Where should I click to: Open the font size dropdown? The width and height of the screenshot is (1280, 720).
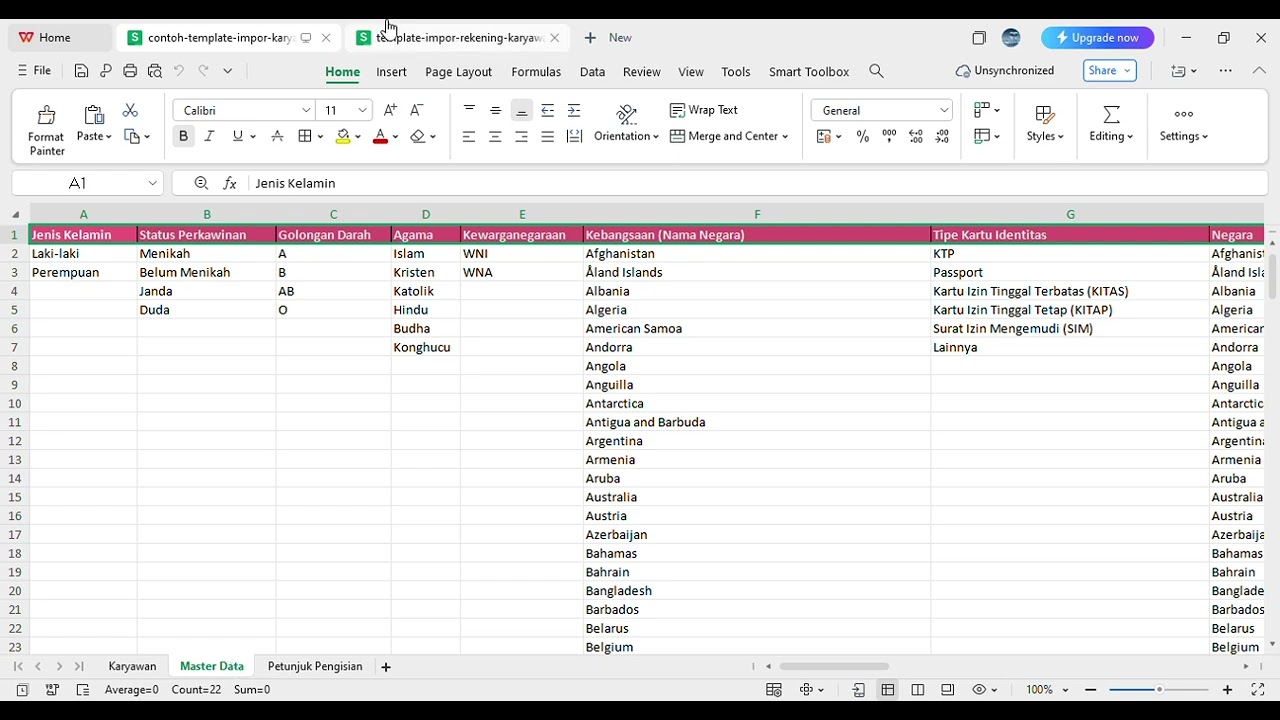[362, 110]
